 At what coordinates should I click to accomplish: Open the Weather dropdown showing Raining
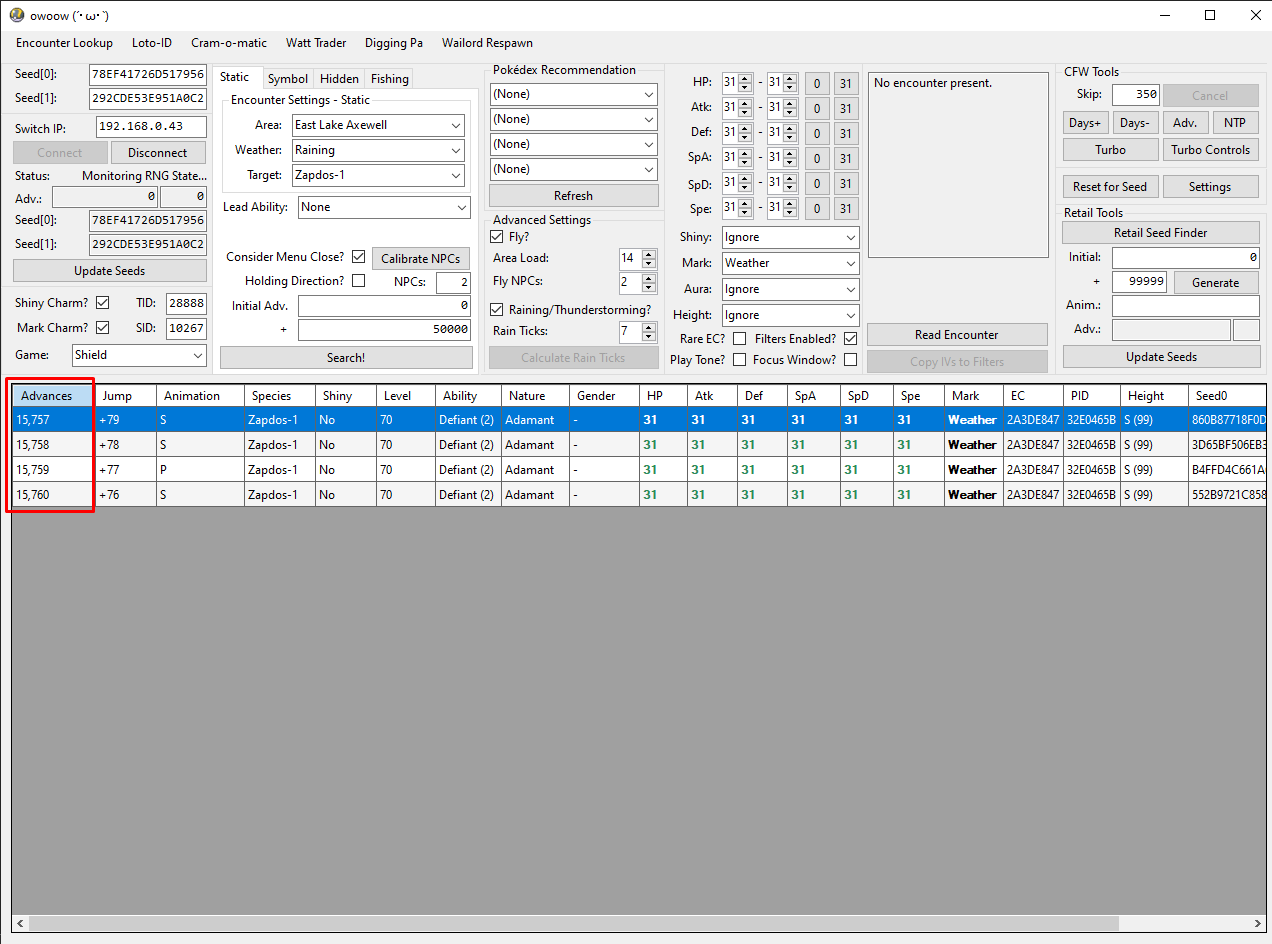click(378, 150)
